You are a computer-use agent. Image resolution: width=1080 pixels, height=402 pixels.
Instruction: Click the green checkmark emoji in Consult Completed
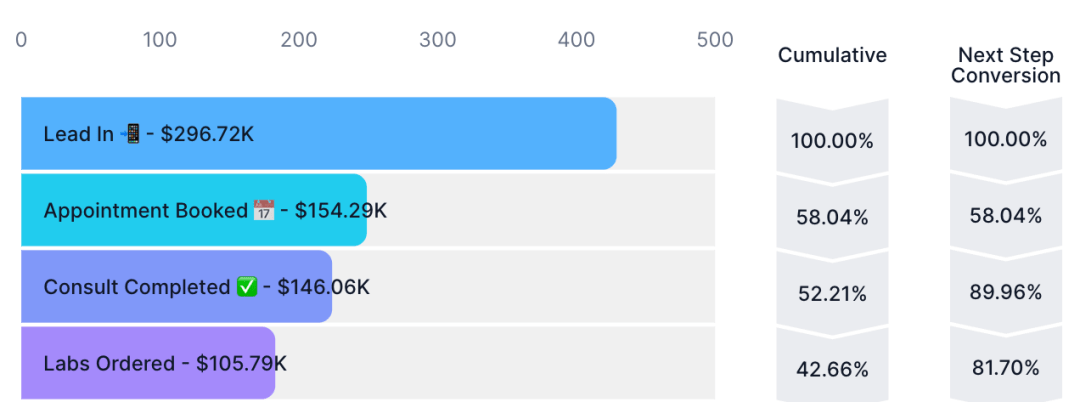tap(247, 286)
